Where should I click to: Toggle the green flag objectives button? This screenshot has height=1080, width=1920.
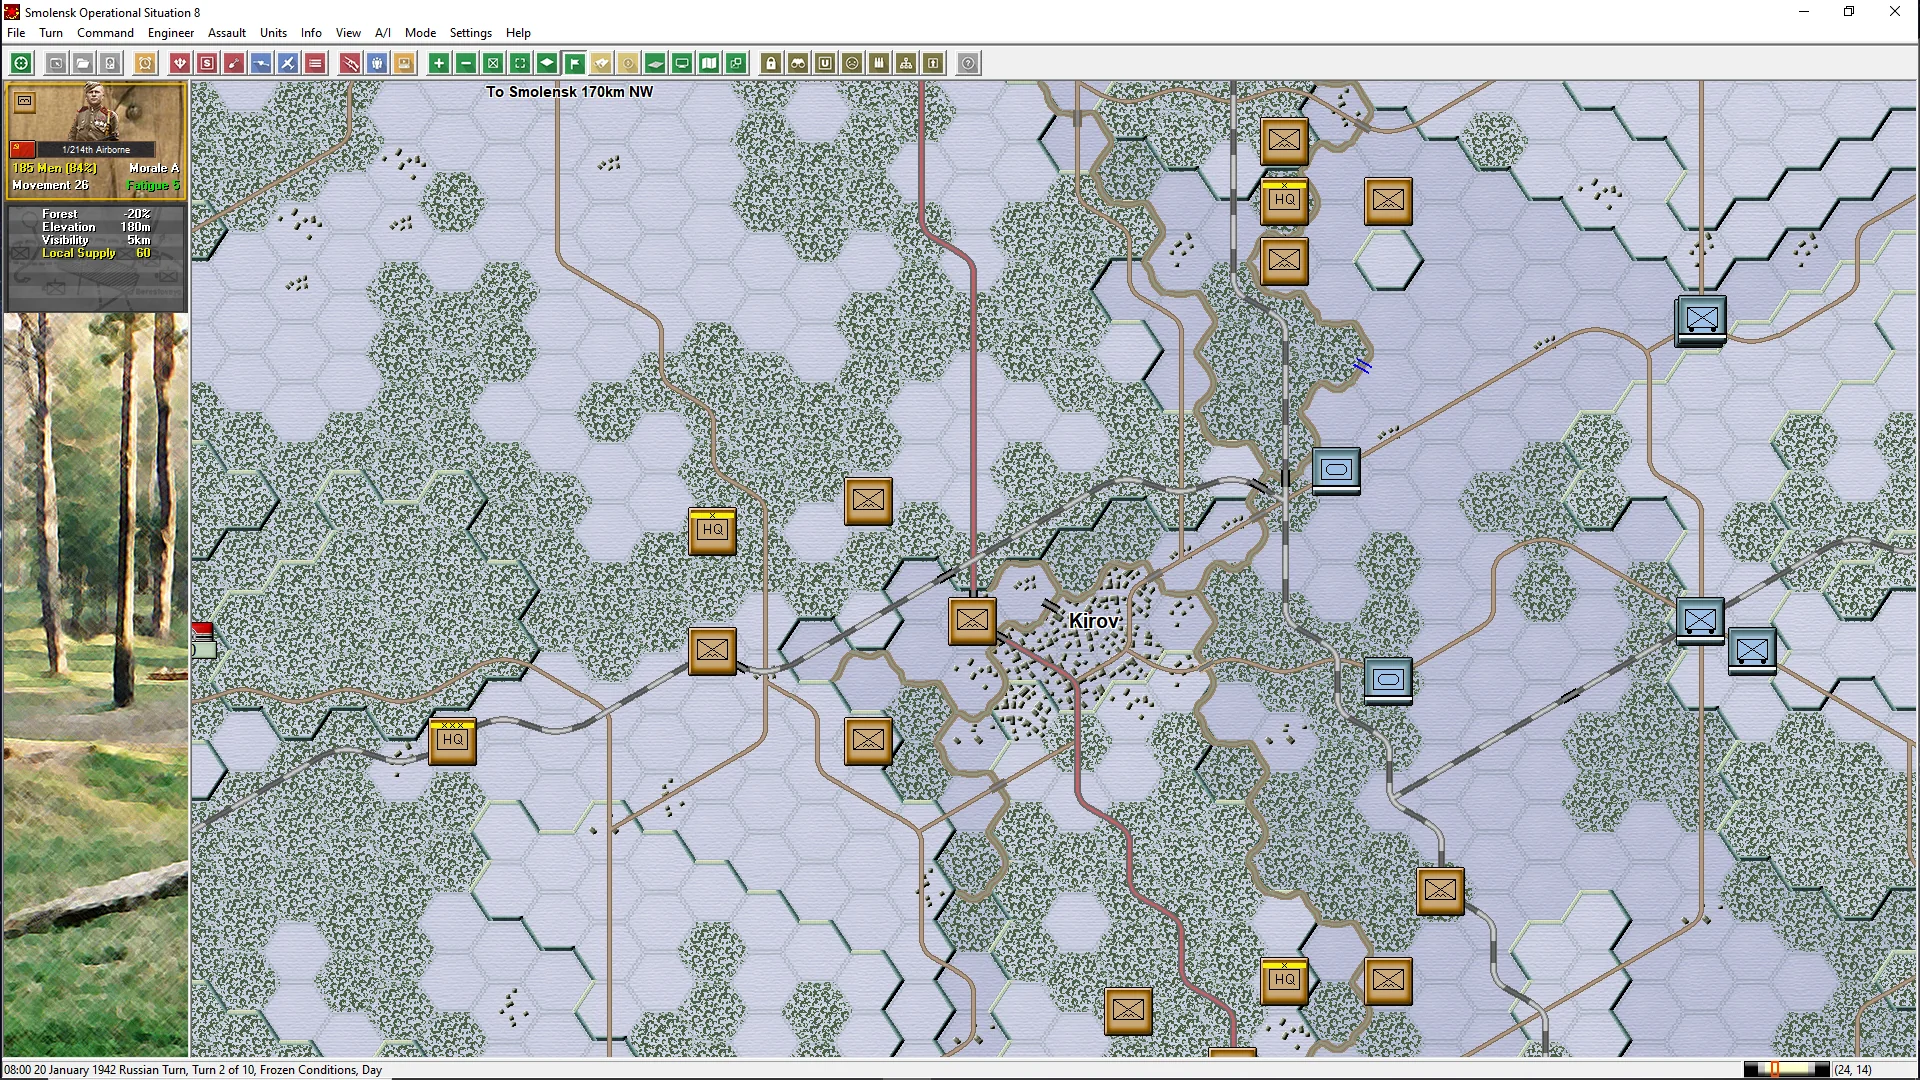point(574,64)
